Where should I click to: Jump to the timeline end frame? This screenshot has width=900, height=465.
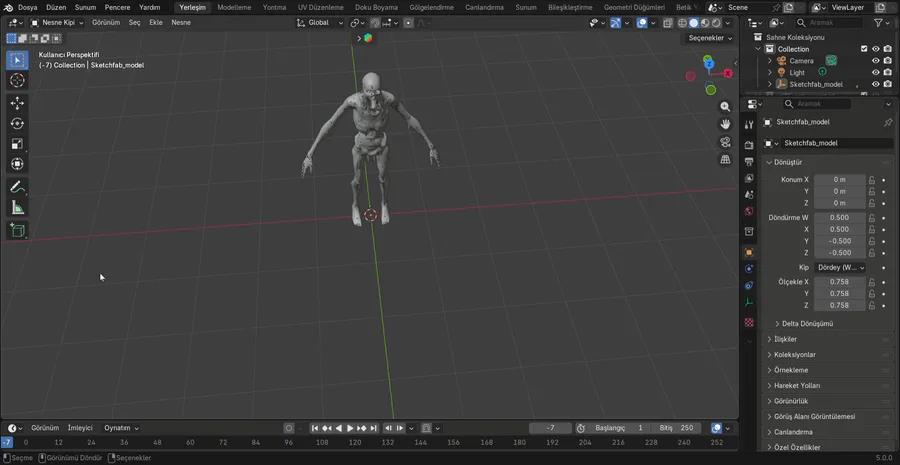tap(374, 428)
